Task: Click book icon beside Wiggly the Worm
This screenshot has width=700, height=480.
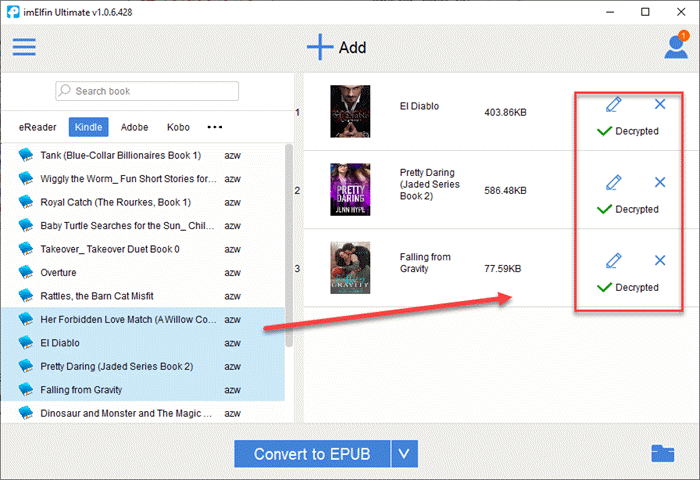Action: pos(26,179)
